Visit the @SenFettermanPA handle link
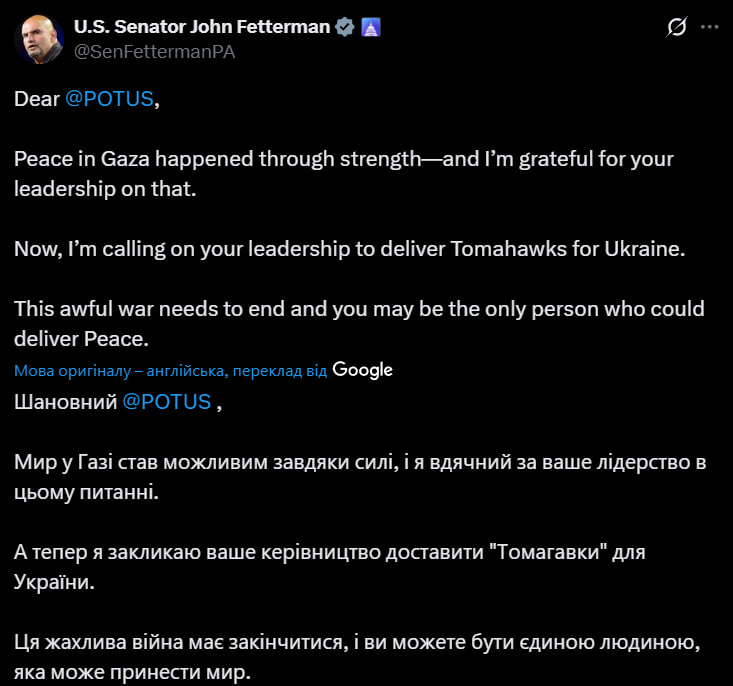 pos(155,51)
